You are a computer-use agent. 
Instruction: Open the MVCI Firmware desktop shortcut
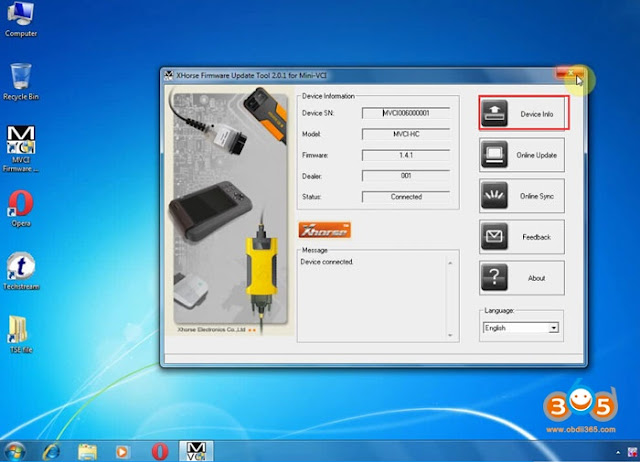20,149
